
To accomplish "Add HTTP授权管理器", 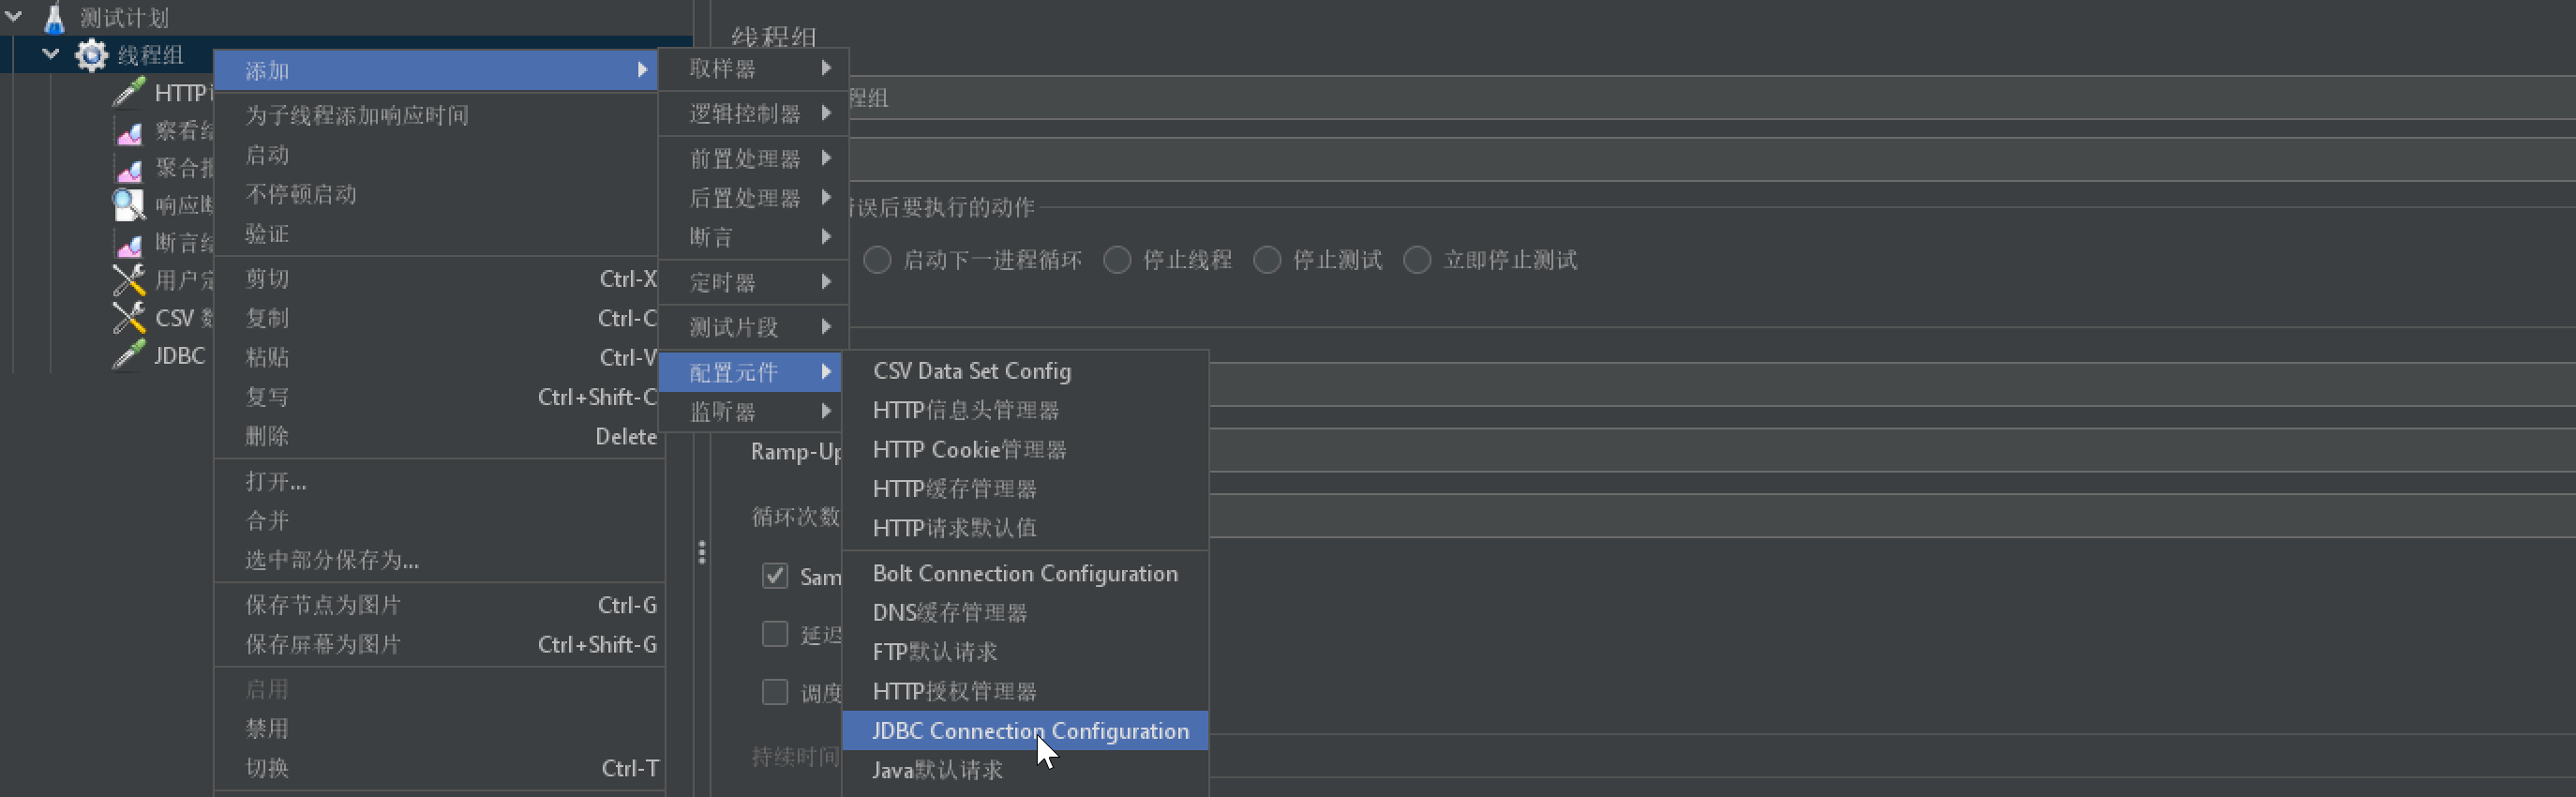I will click(1026, 691).
